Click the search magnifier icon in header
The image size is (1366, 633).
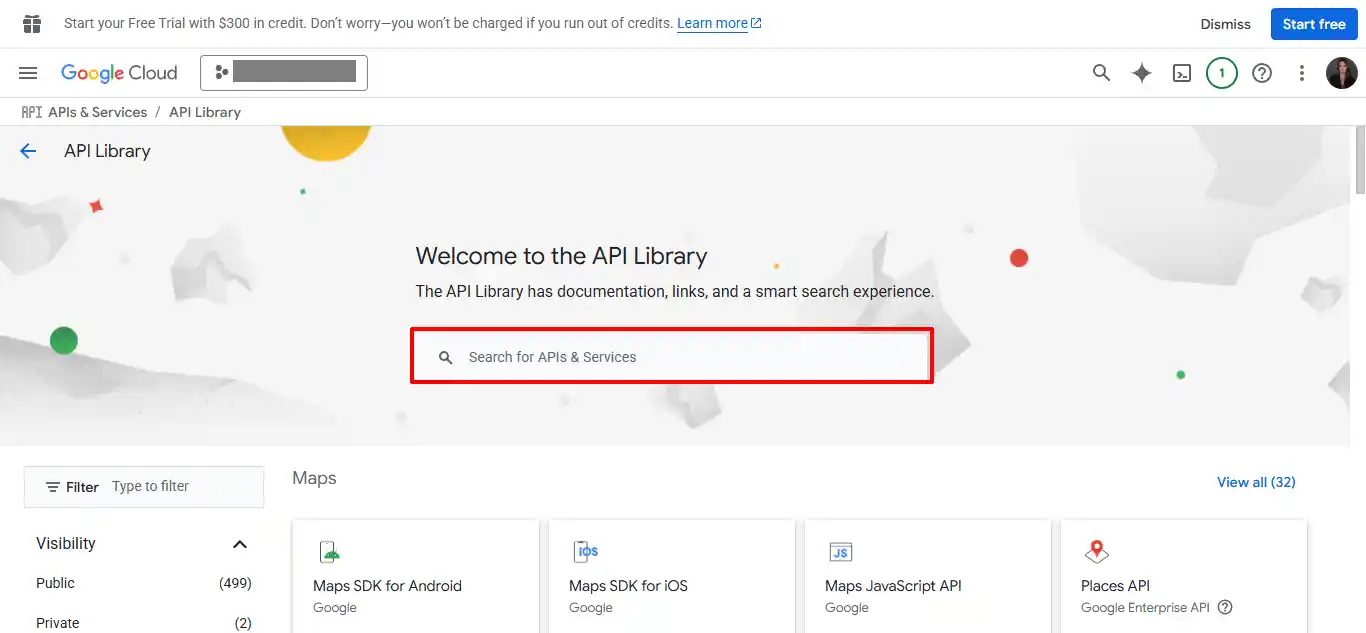pyautogui.click(x=1101, y=73)
